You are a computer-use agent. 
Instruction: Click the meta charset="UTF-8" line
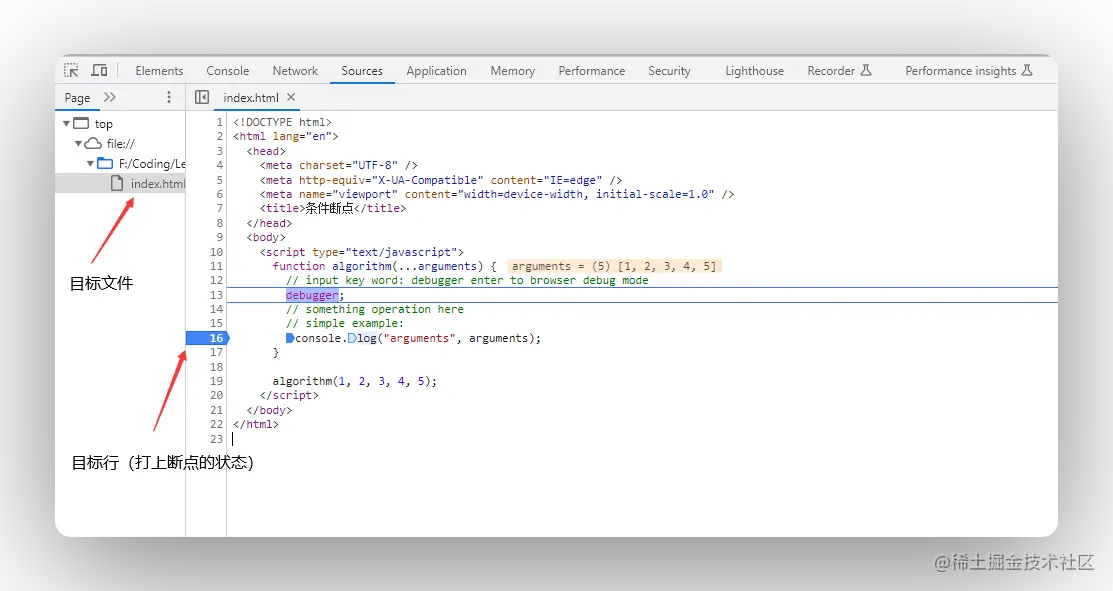pos(339,165)
